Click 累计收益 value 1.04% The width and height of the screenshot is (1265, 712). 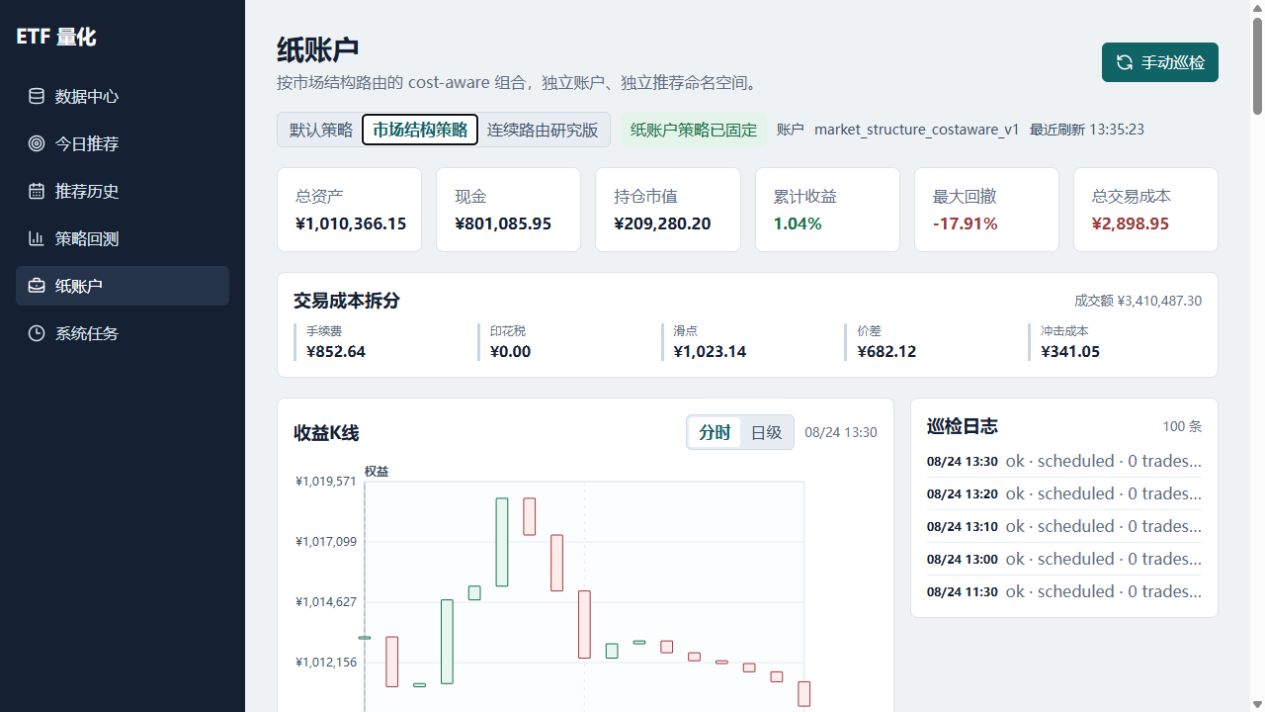point(798,224)
